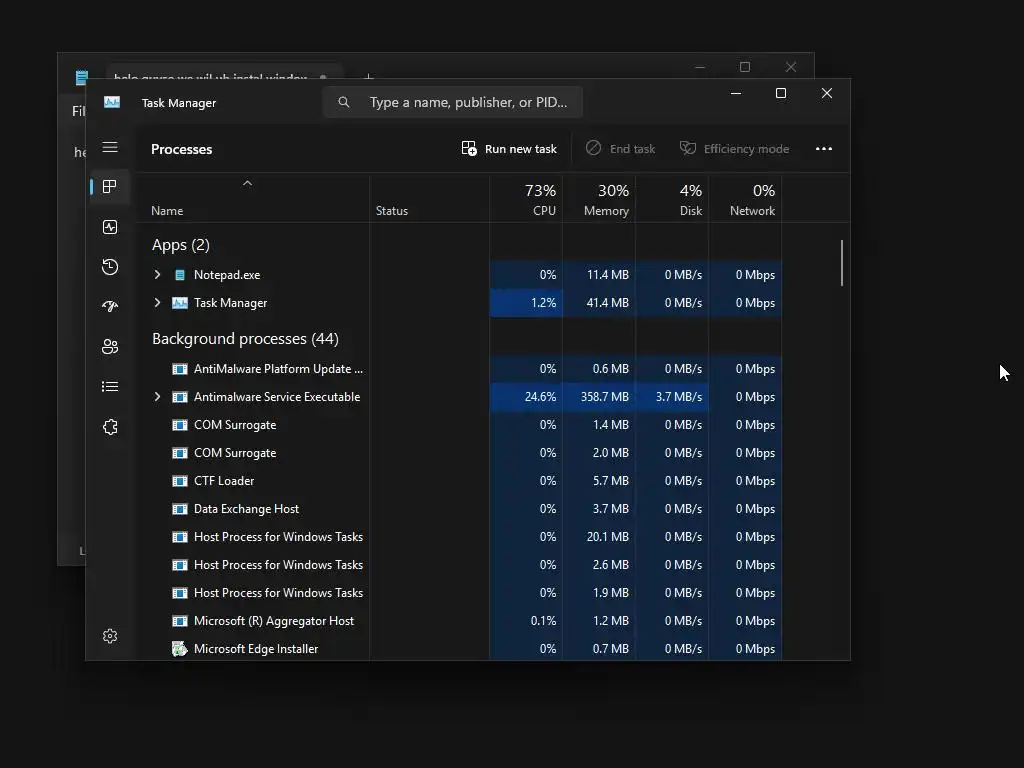This screenshot has height=768, width=1024.
Task: Select the first COM Surrogate row using 1.4 MB
Action: click(x=458, y=425)
